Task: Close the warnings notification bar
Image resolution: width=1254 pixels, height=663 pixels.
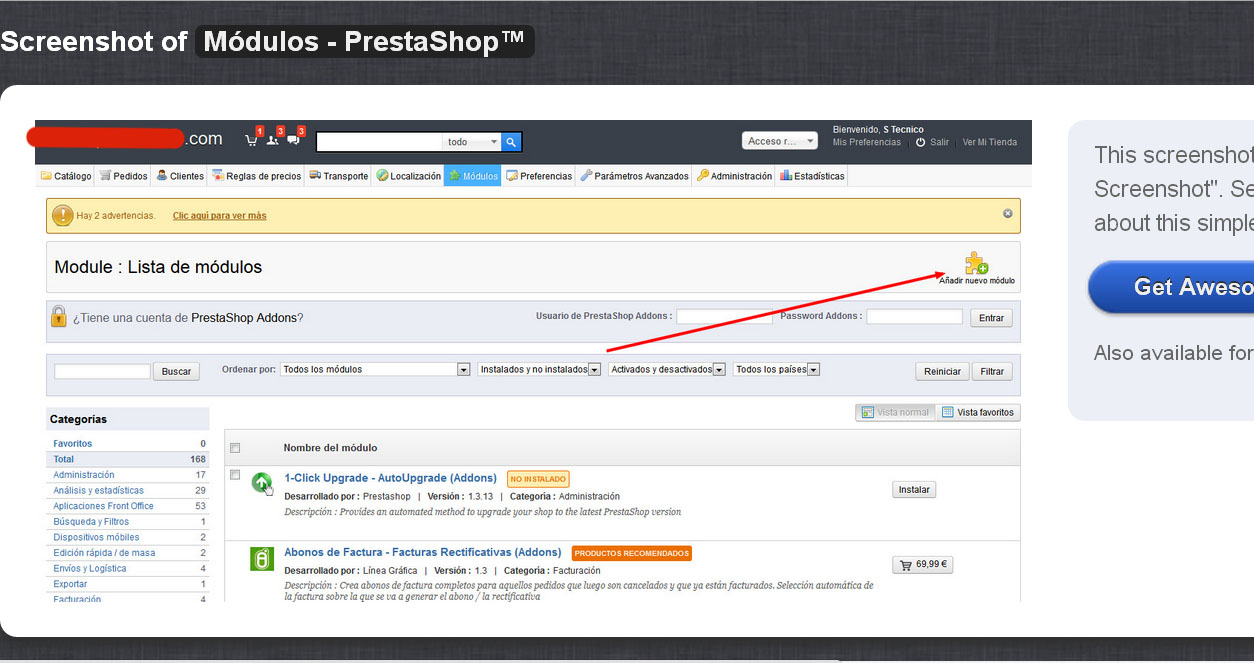Action: pos(1007,213)
